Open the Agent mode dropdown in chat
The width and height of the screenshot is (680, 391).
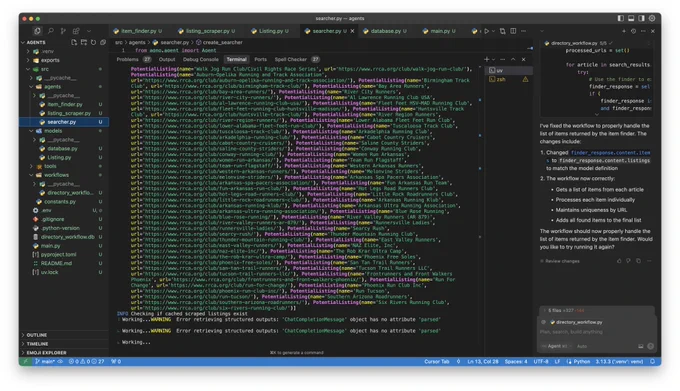[556, 346]
